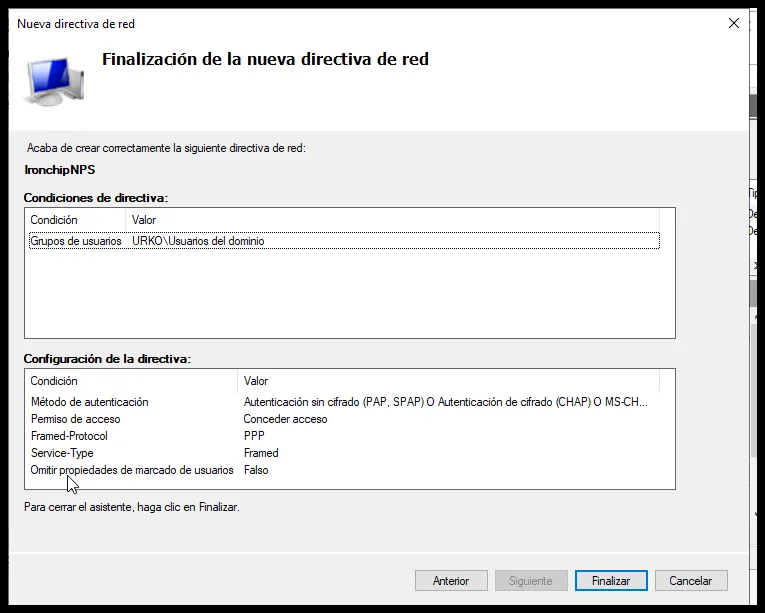765x613 pixels.
Task: Click the URKO\Usuarios del dominio value
Action: click(198, 241)
